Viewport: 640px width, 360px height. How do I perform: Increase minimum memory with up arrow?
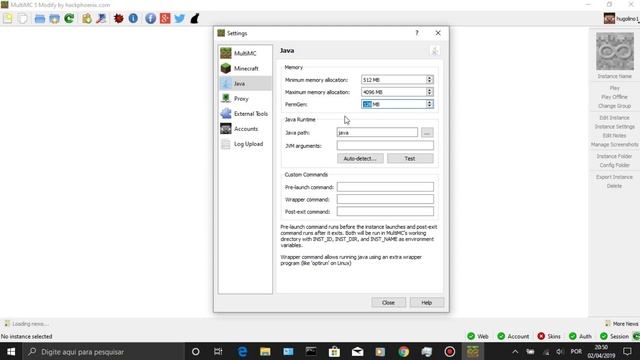point(429,78)
